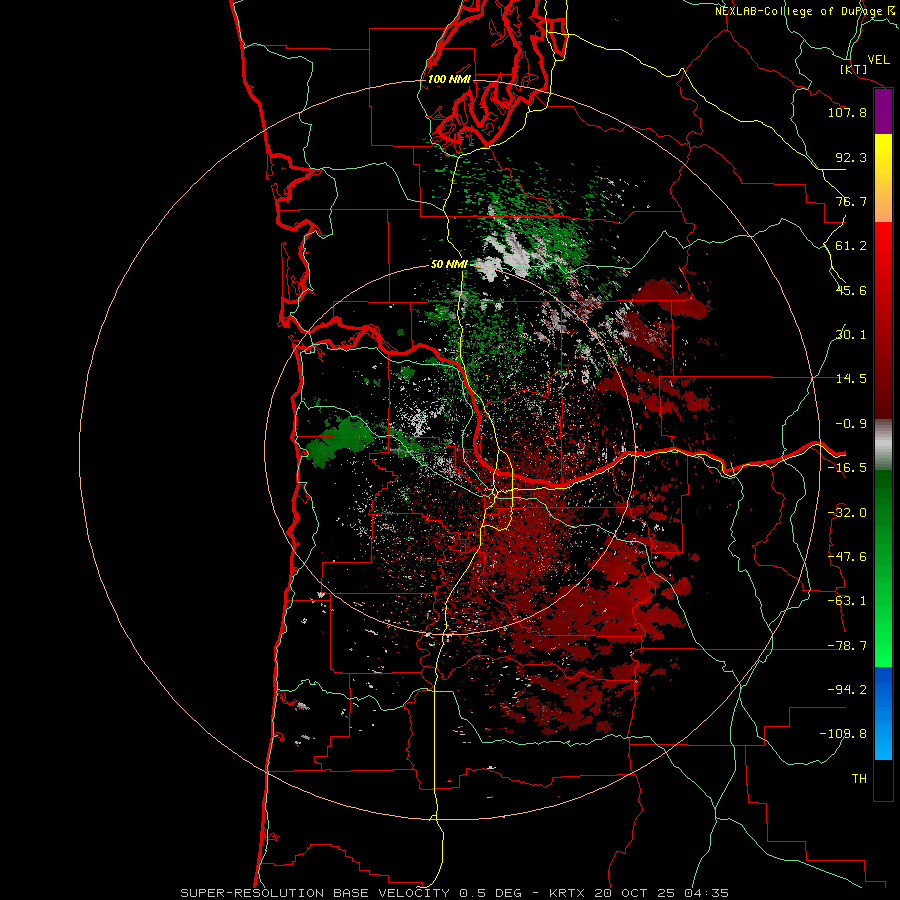Pick the purple segment of the velocity scale
The image size is (900, 900).
[883, 111]
